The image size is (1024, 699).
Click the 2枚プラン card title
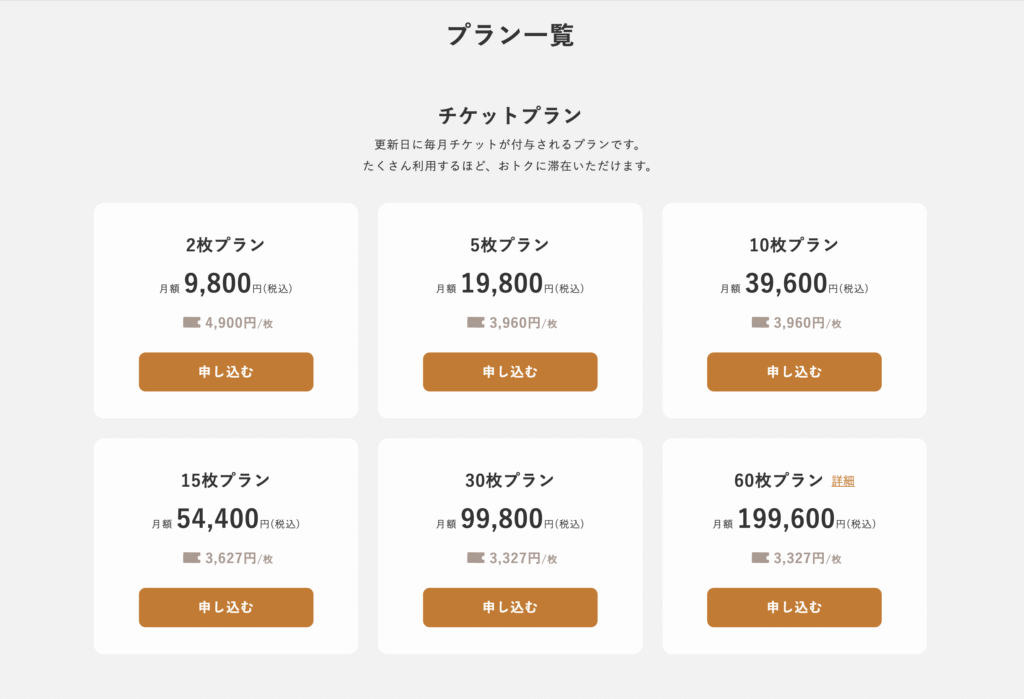pyautogui.click(x=226, y=245)
